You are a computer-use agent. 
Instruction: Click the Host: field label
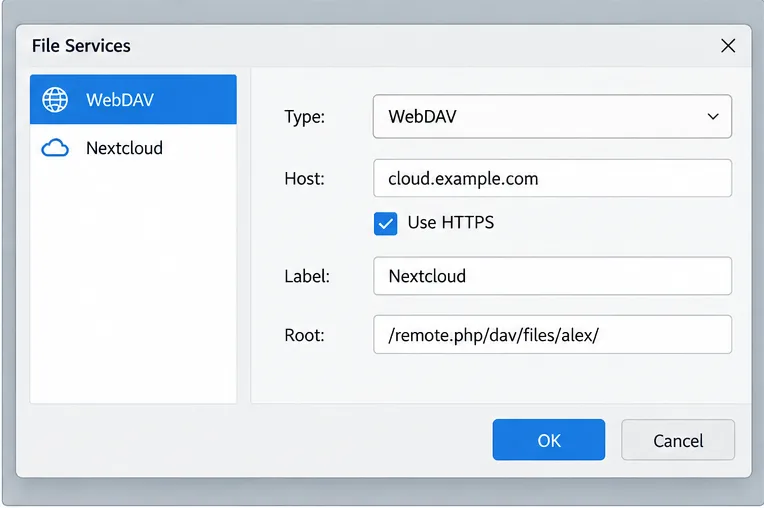pos(305,179)
